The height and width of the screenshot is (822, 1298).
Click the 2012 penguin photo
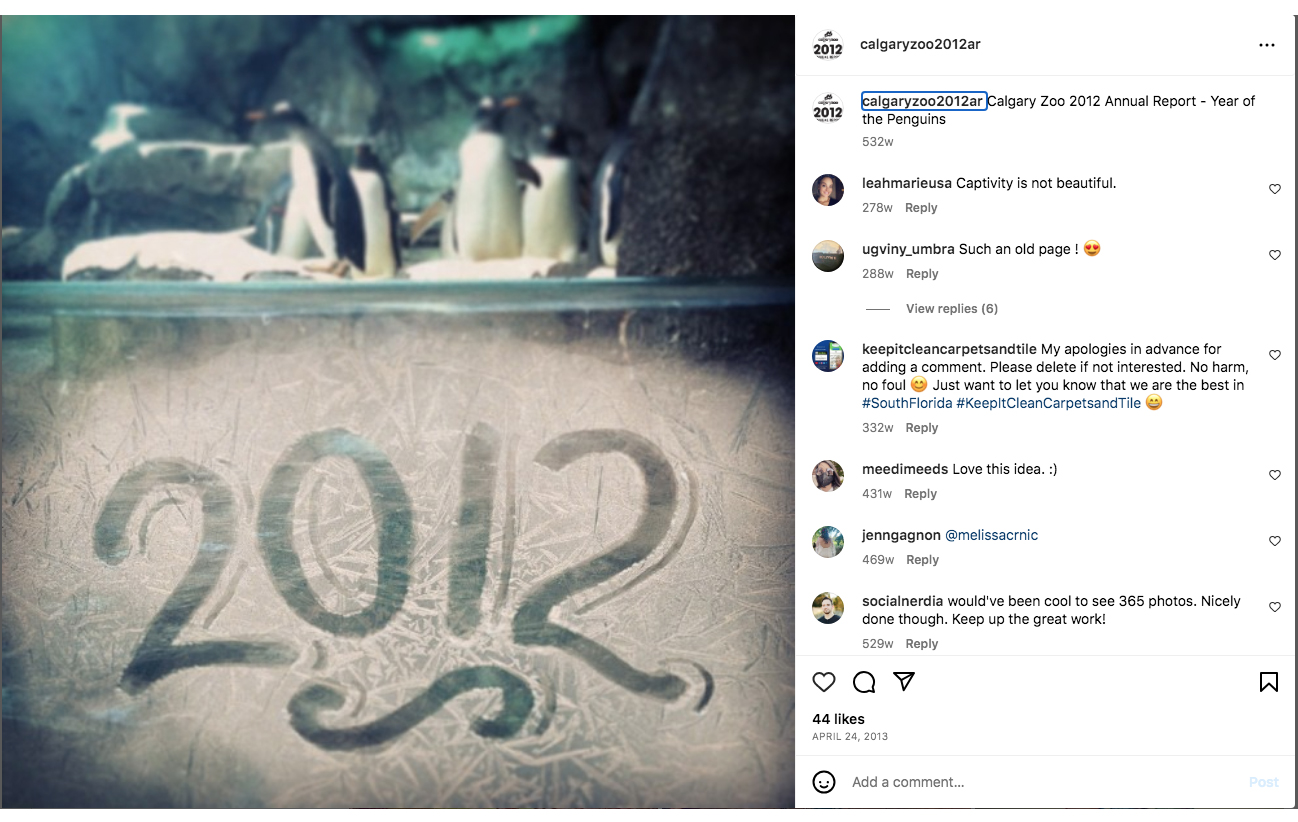pyautogui.click(x=398, y=412)
